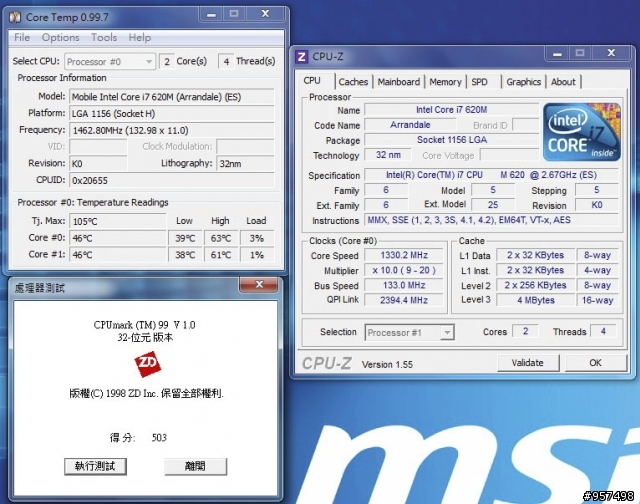Switch to the Memory tab in CPU-Z

445,82
